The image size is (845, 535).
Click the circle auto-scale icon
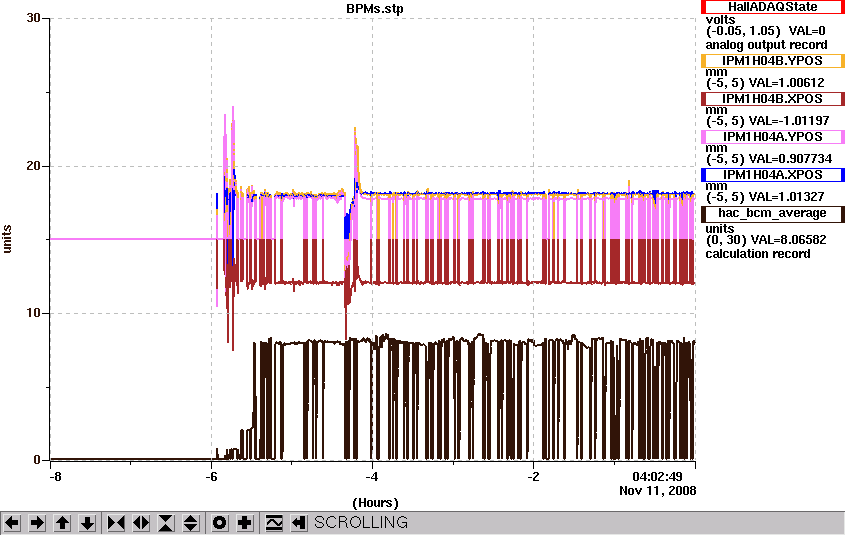click(x=220, y=523)
